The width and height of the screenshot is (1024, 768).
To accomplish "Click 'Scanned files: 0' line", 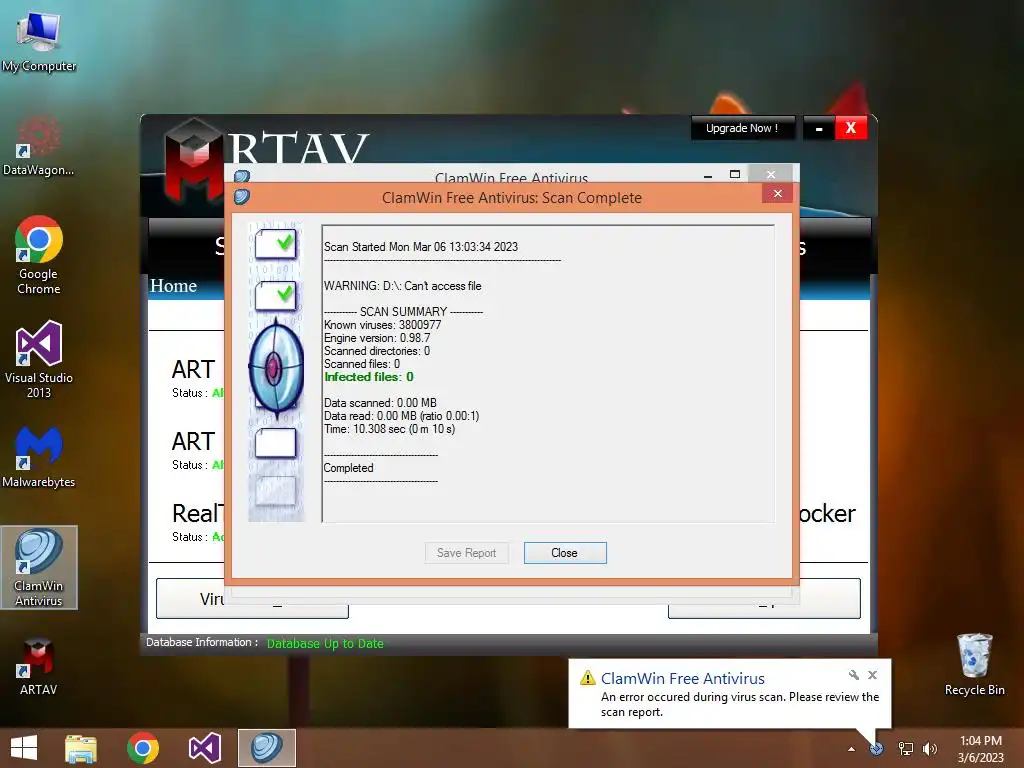I will (x=362, y=364).
